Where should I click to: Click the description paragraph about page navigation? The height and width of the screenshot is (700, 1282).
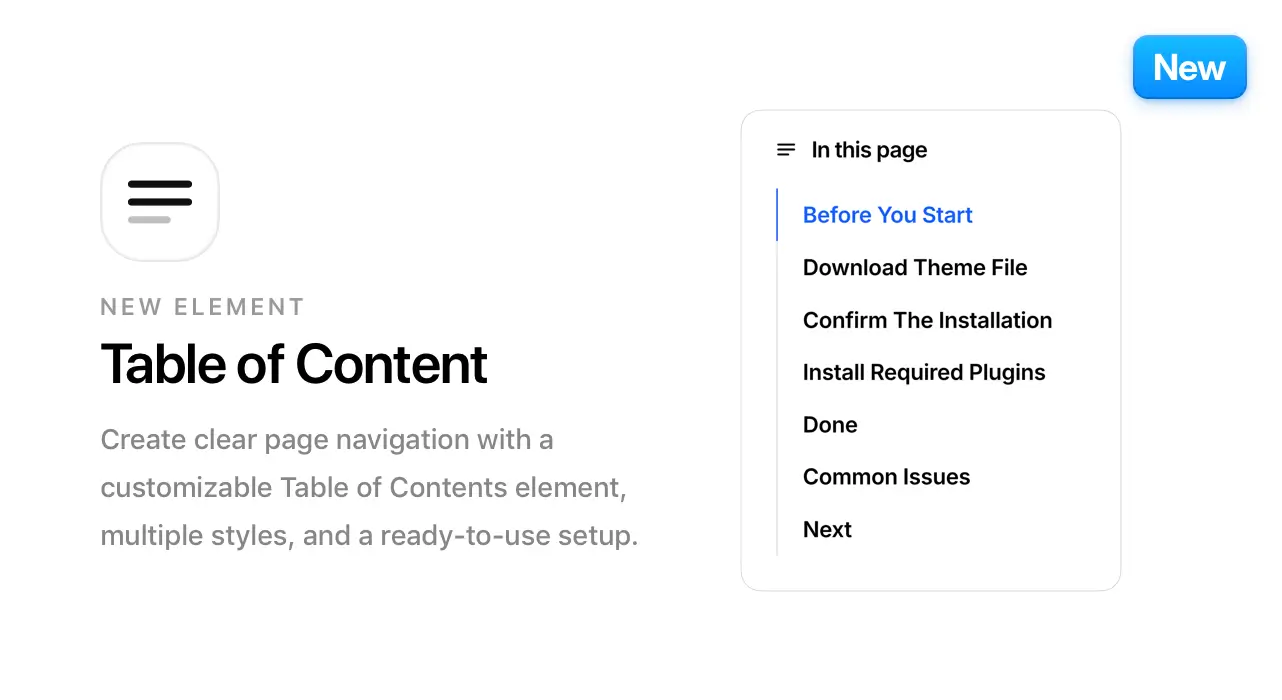[x=369, y=488]
